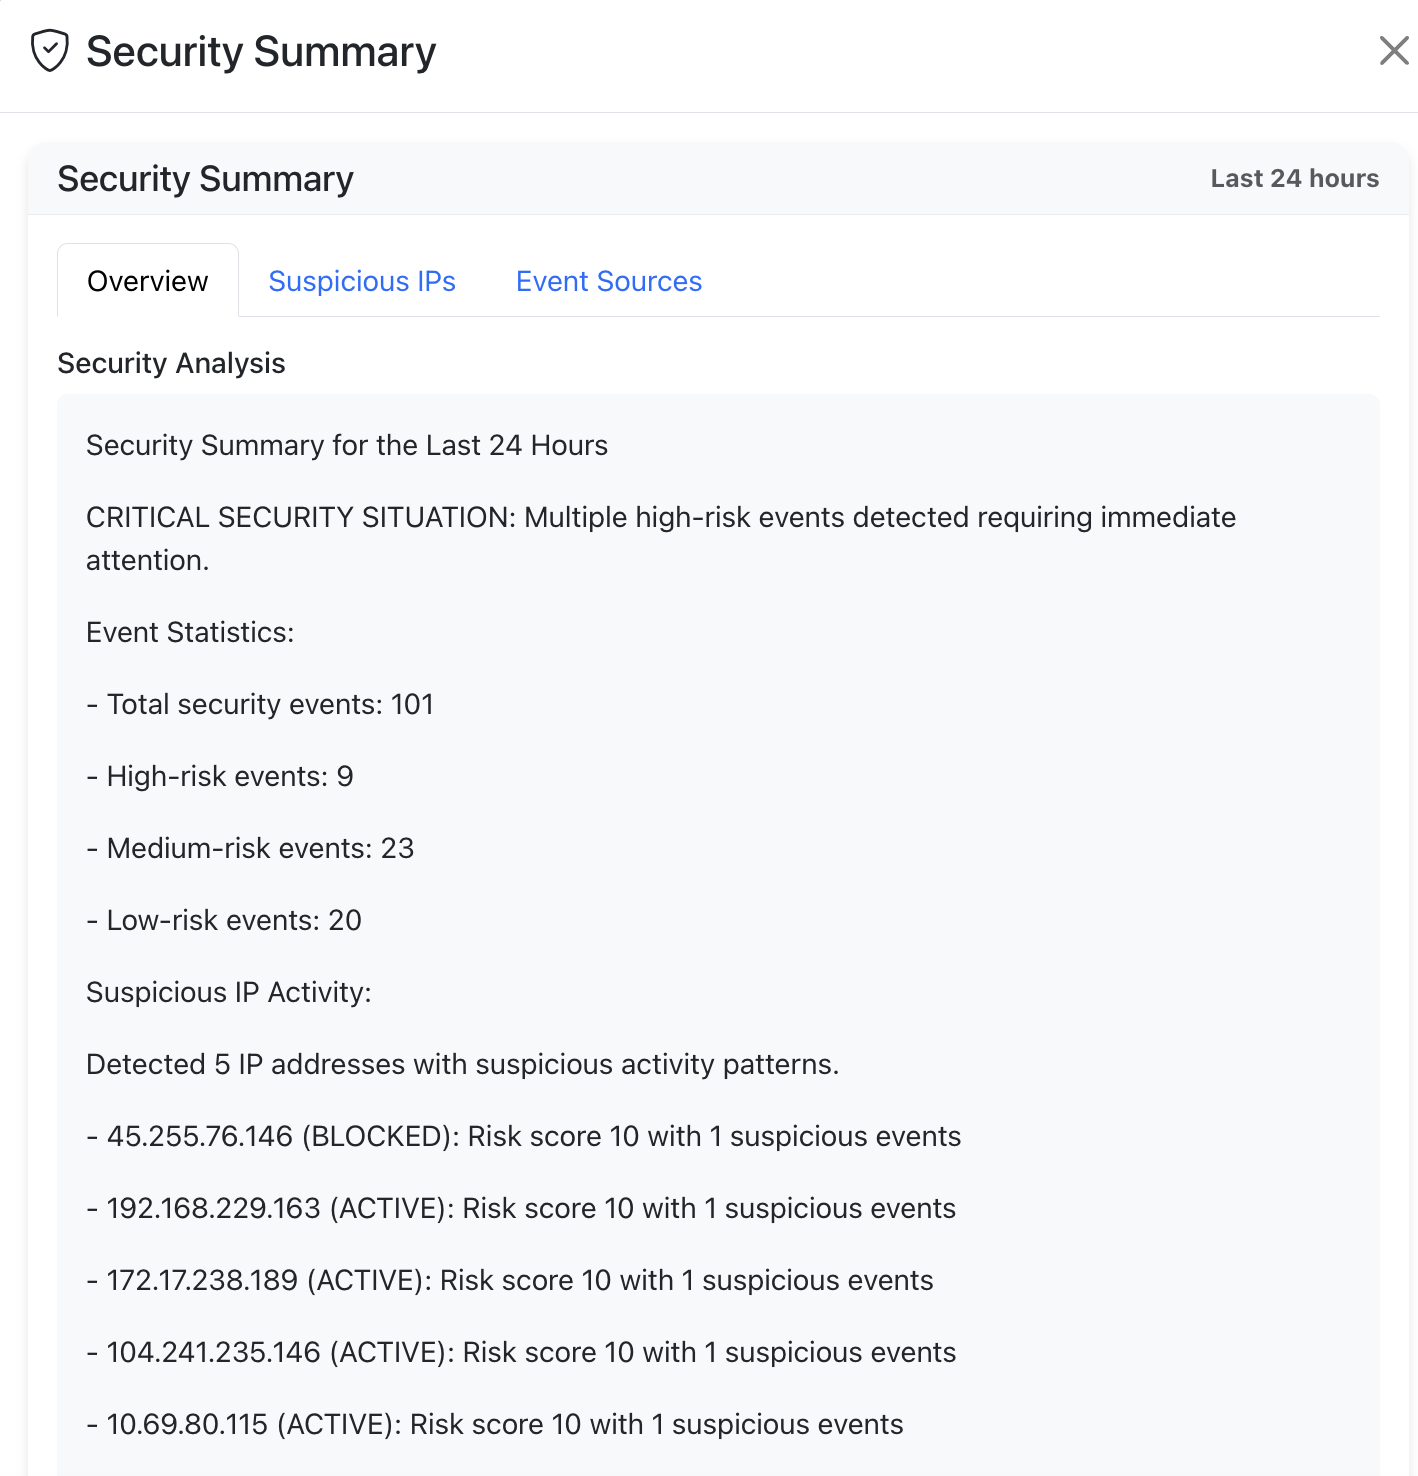The width and height of the screenshot is (1418, 1476).
Task: Click the Security Summary dialog title
Action: coord(261,52)
